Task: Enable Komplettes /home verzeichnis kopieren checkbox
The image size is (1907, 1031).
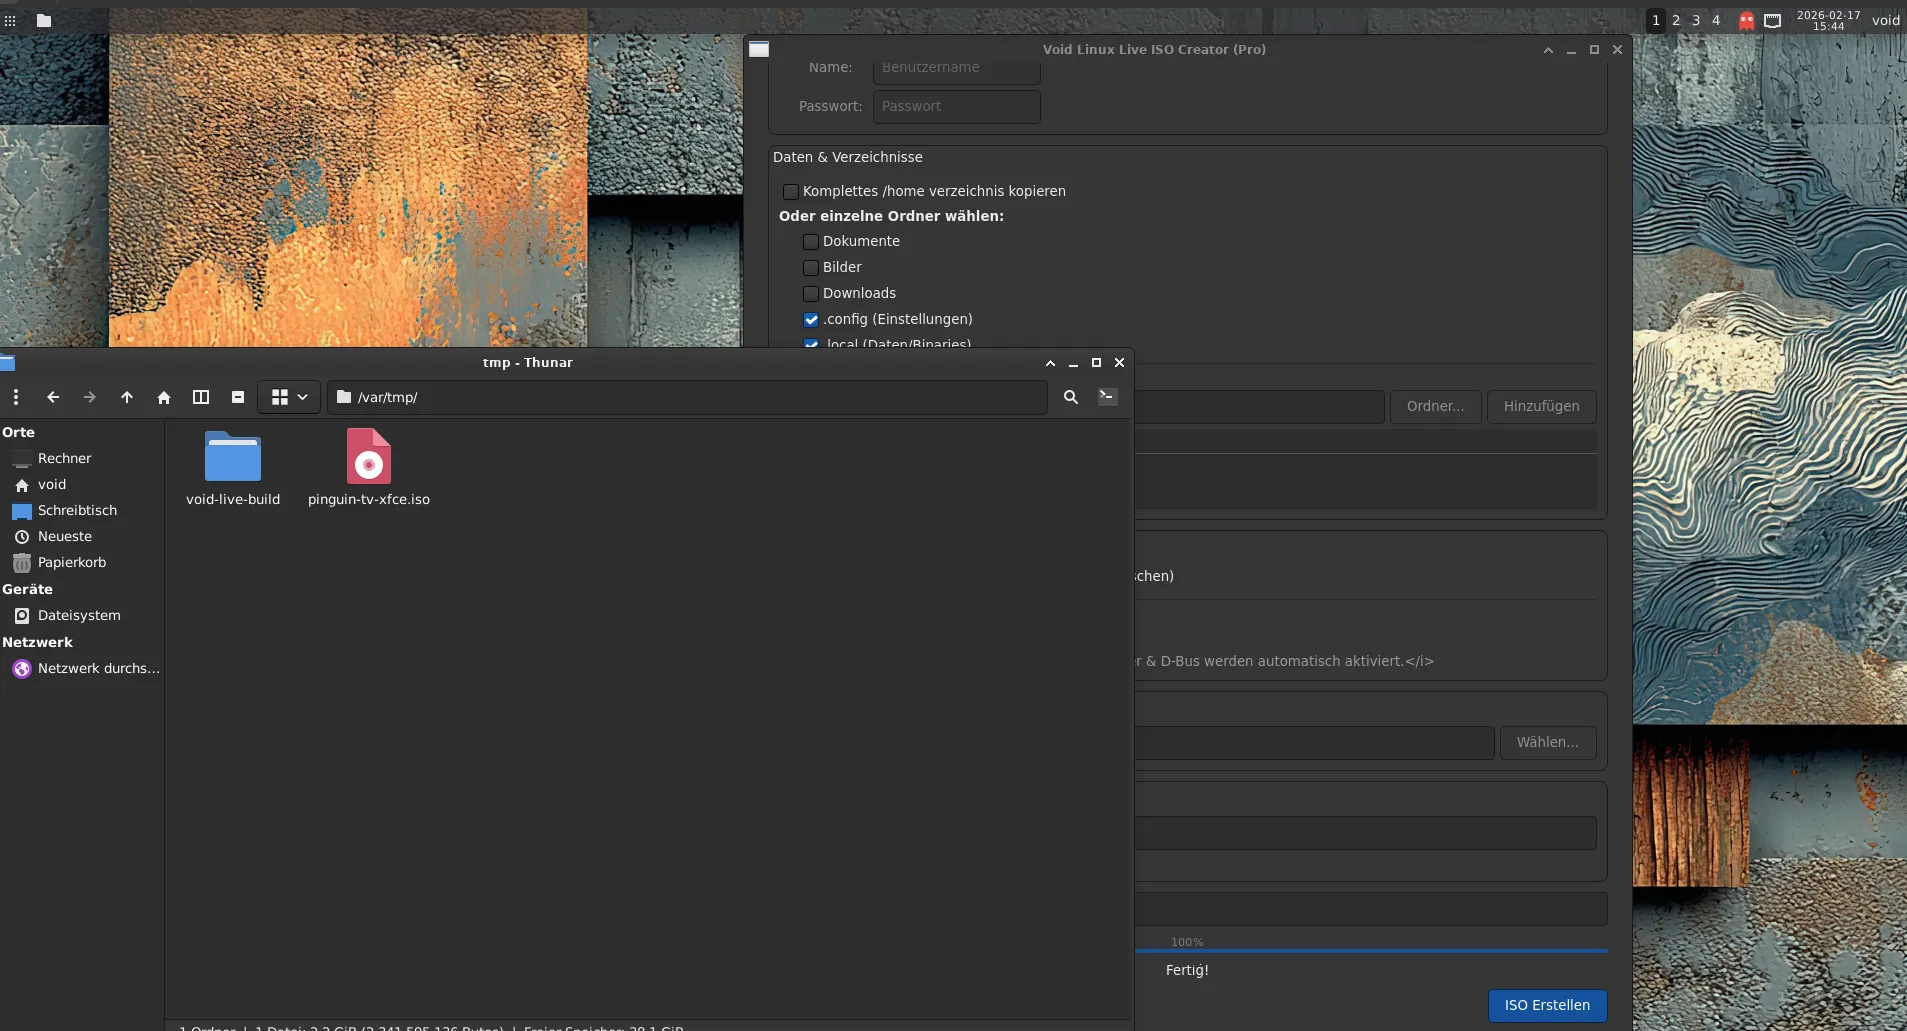Action: (791, 192)
